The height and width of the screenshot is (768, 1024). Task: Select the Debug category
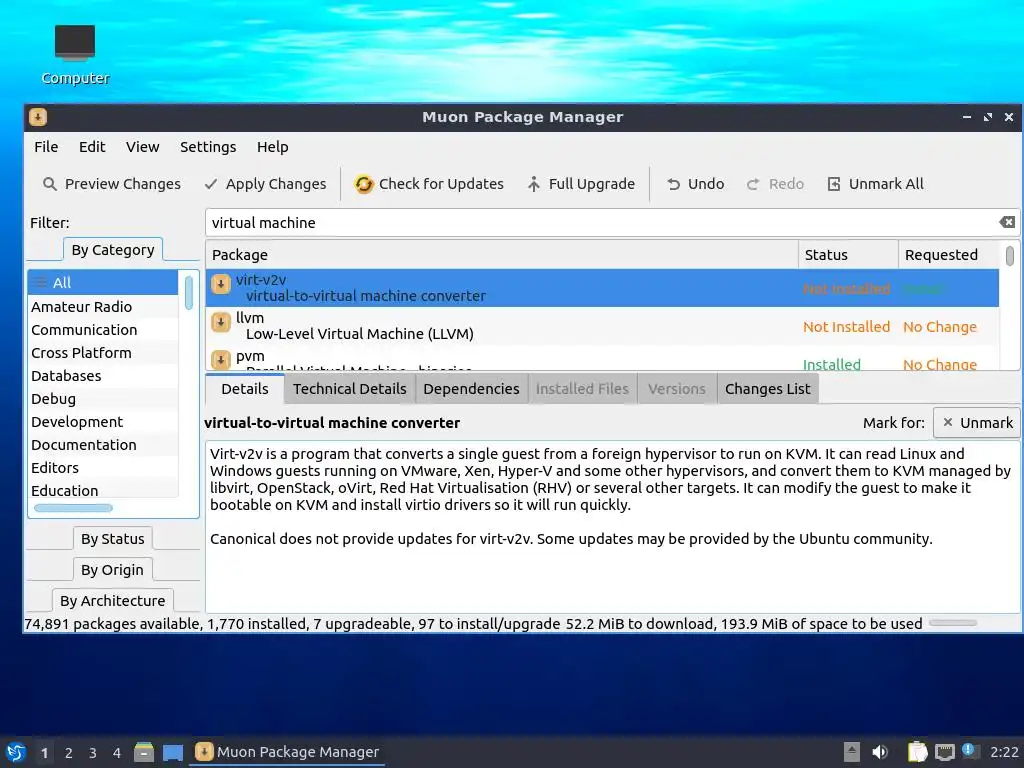[103, 398]
